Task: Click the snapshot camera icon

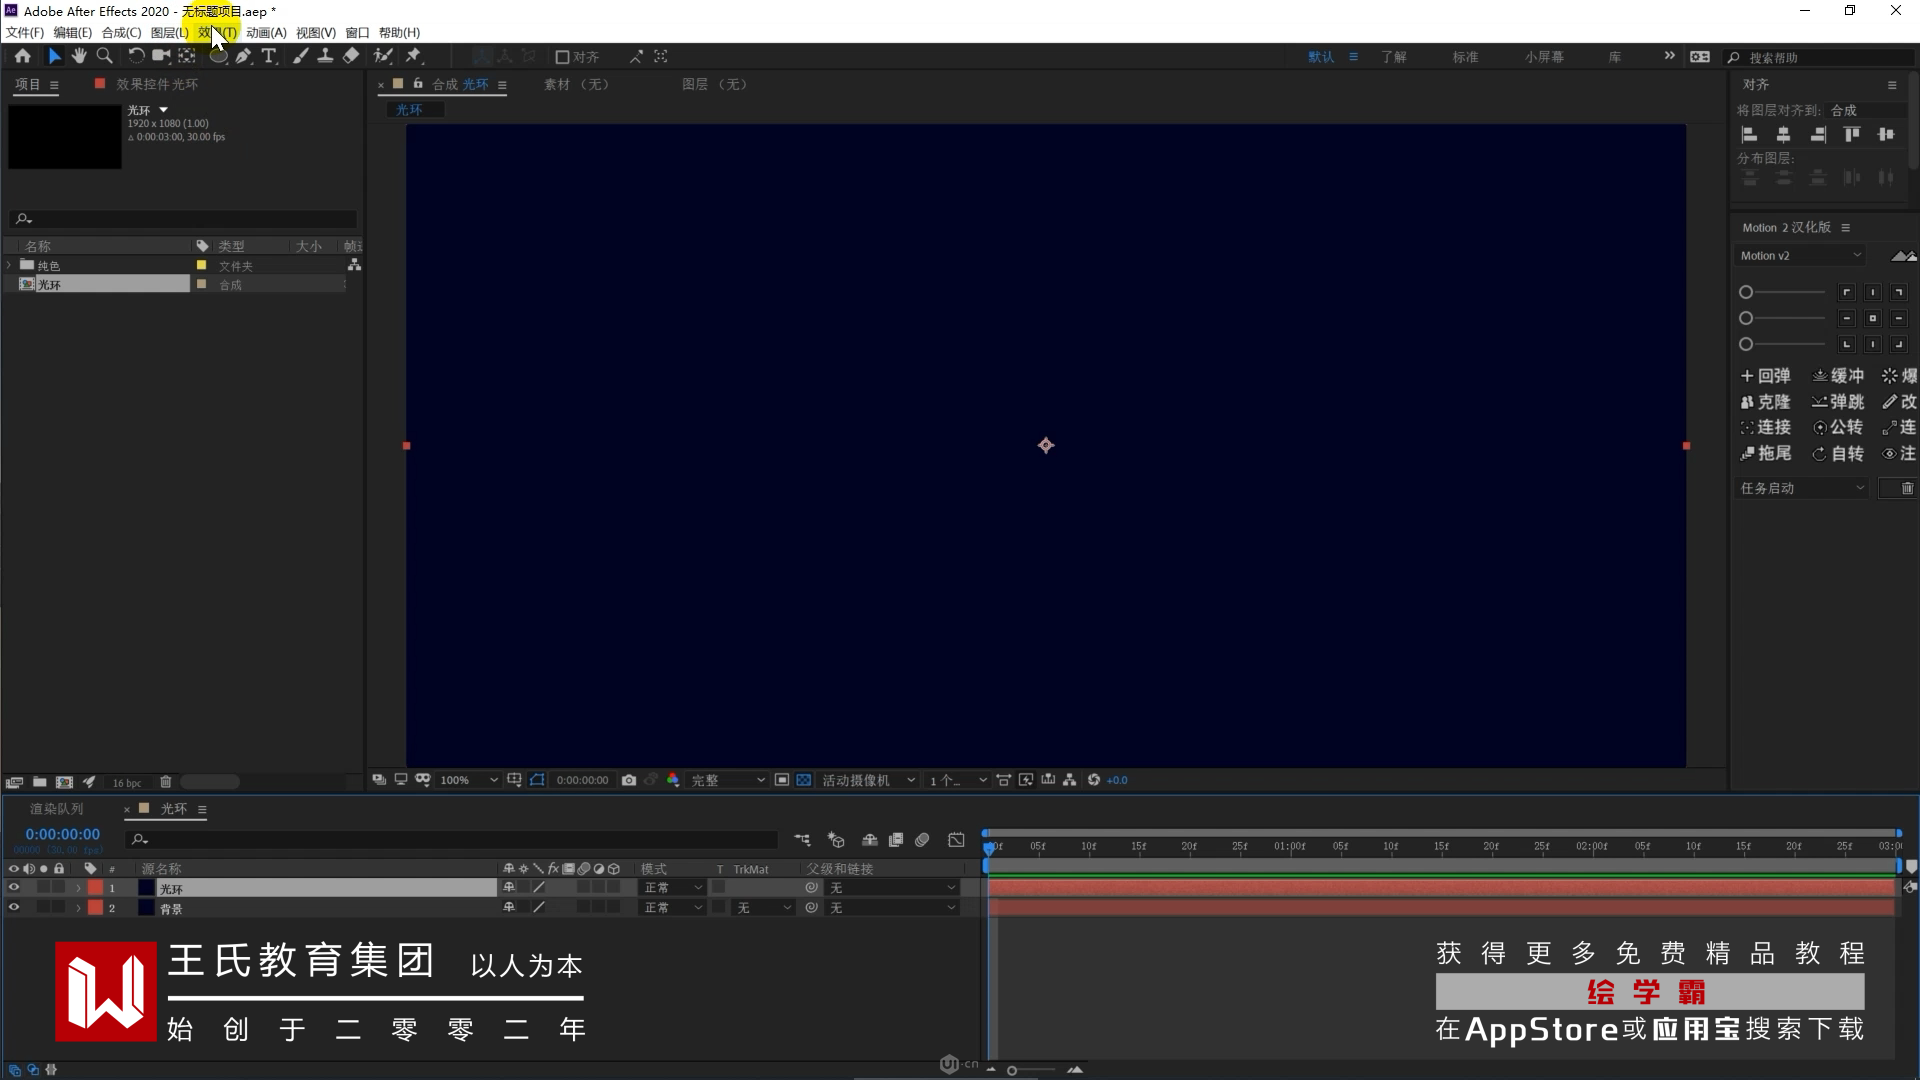Action: 629,780
